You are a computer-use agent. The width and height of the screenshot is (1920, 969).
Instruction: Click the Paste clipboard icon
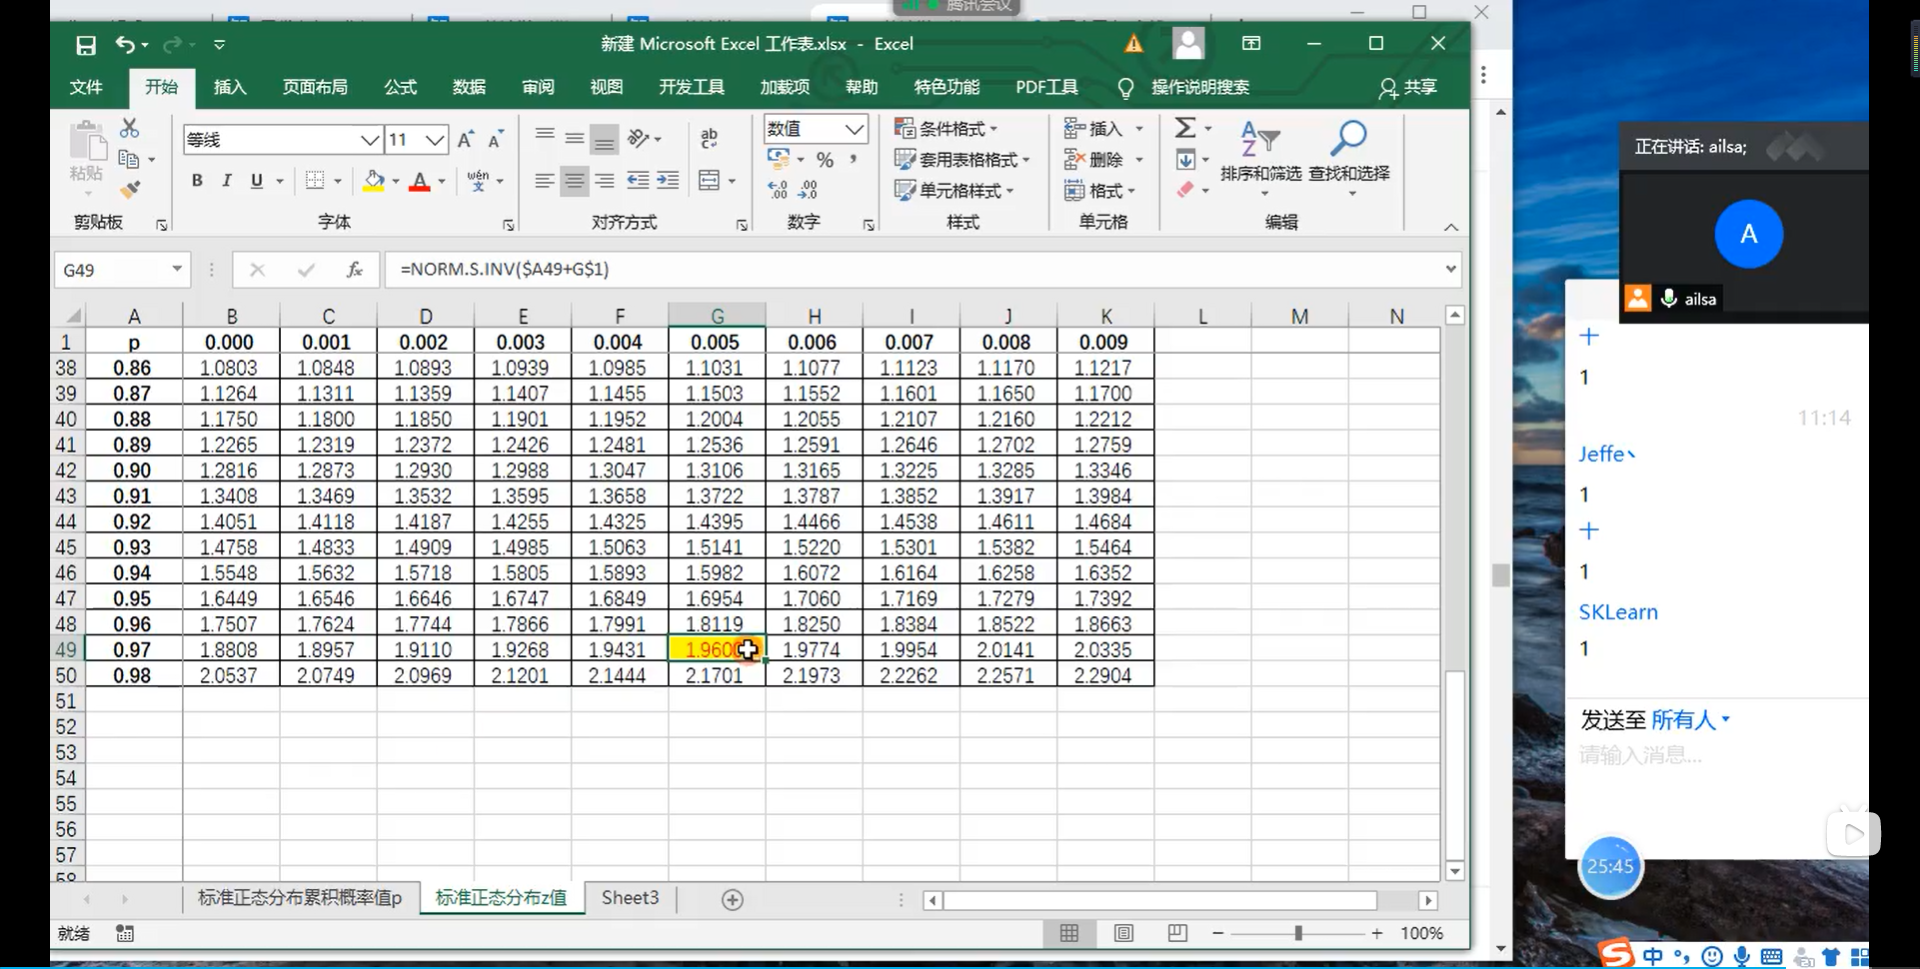coord(88,141)
